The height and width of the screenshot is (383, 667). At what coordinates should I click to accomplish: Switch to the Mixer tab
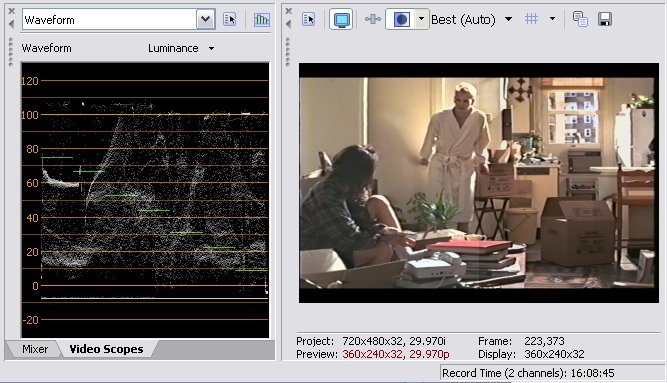(35, 349)
